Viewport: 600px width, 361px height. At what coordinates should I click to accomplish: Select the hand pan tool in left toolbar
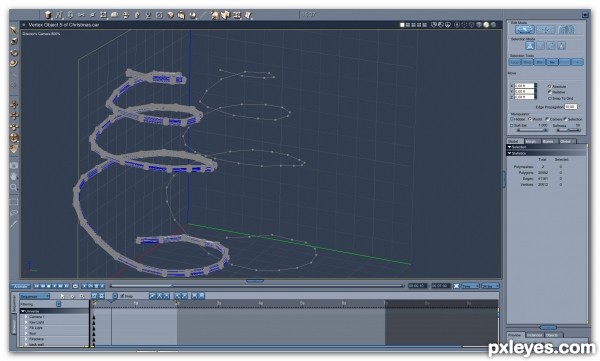coord(14,176)
